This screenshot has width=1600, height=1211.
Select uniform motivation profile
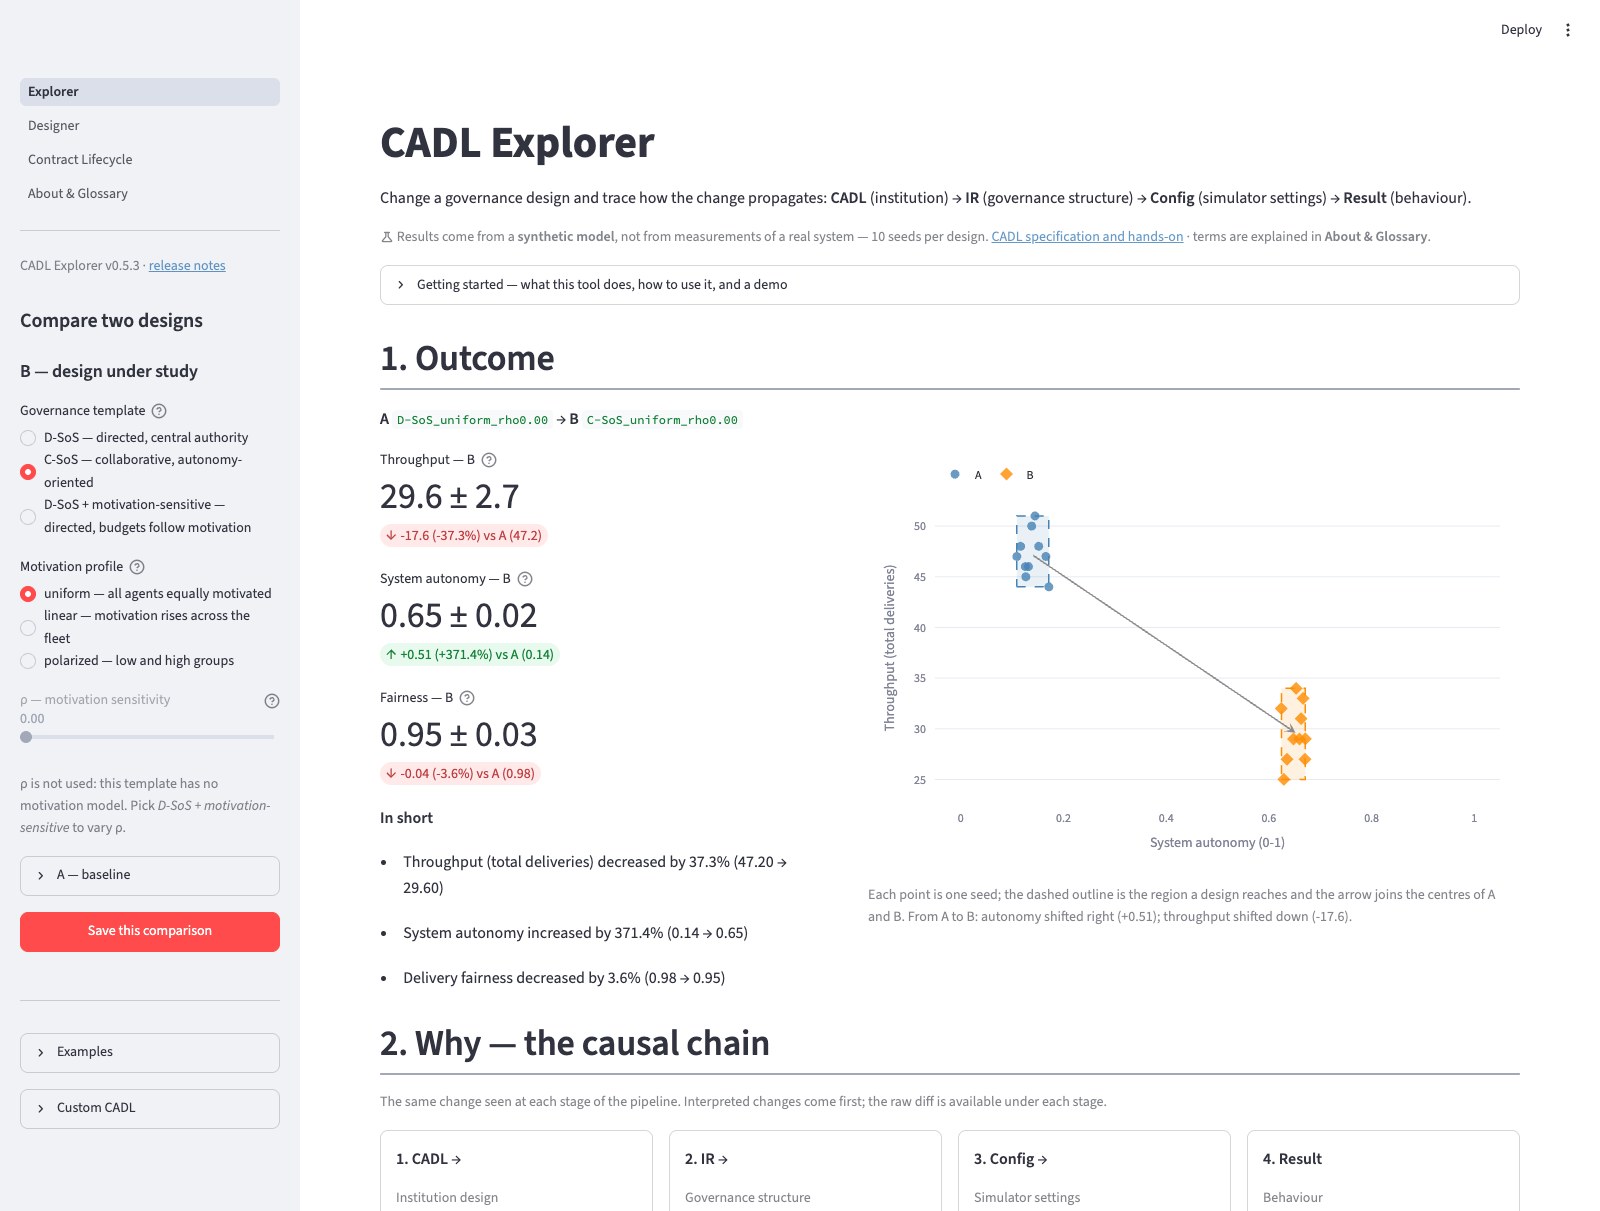pyautogui.click(x=146, y=594)
